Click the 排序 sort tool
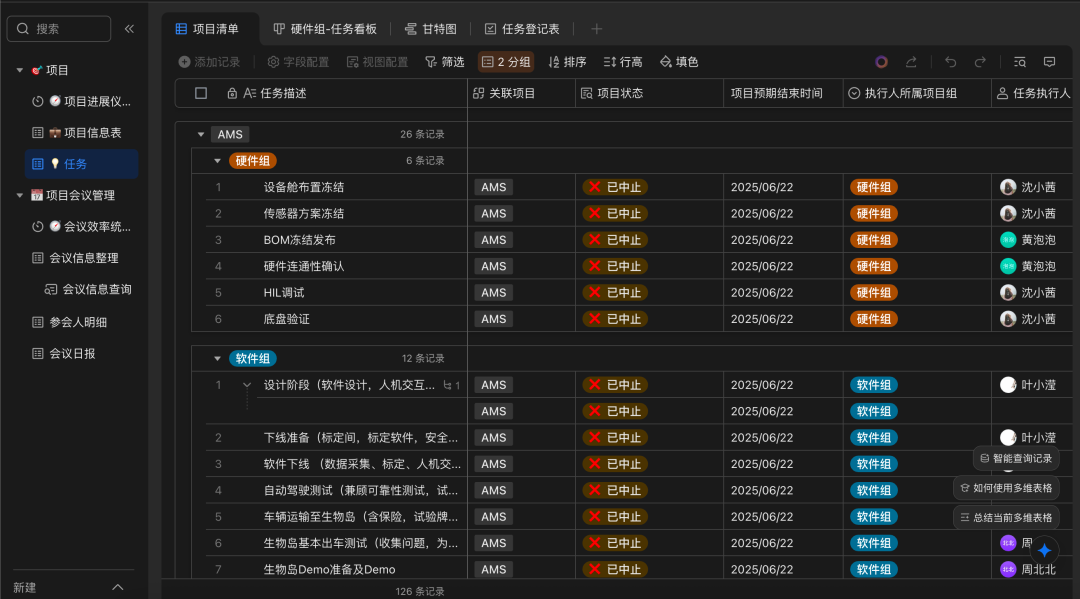Image resolution: width=1080 pixels, height=599 pixels. [x=566, y=62]
